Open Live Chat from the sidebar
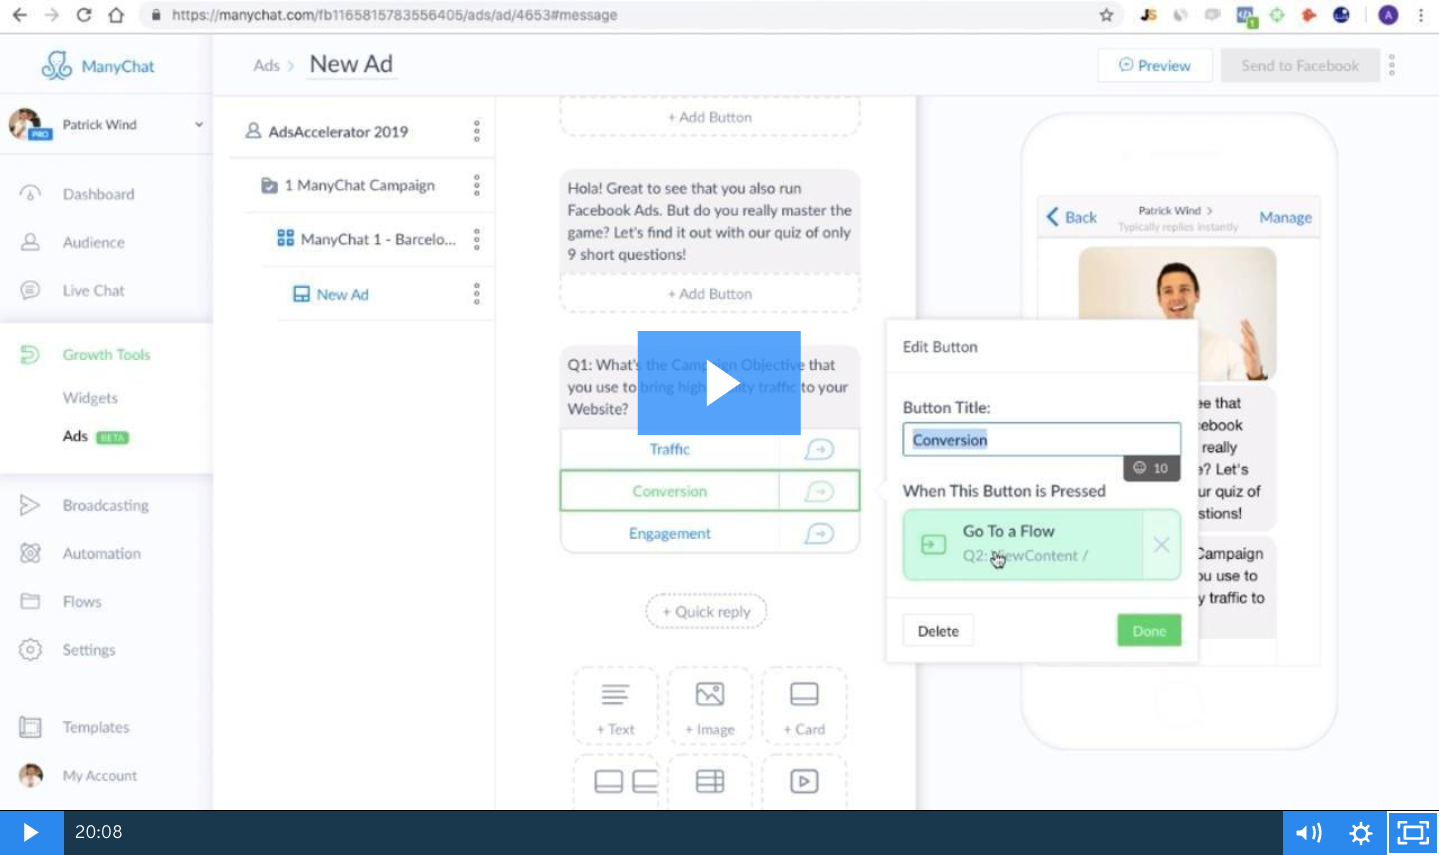Image resolution: width=1439 pixels, height=855 pixels. [93, 290]
